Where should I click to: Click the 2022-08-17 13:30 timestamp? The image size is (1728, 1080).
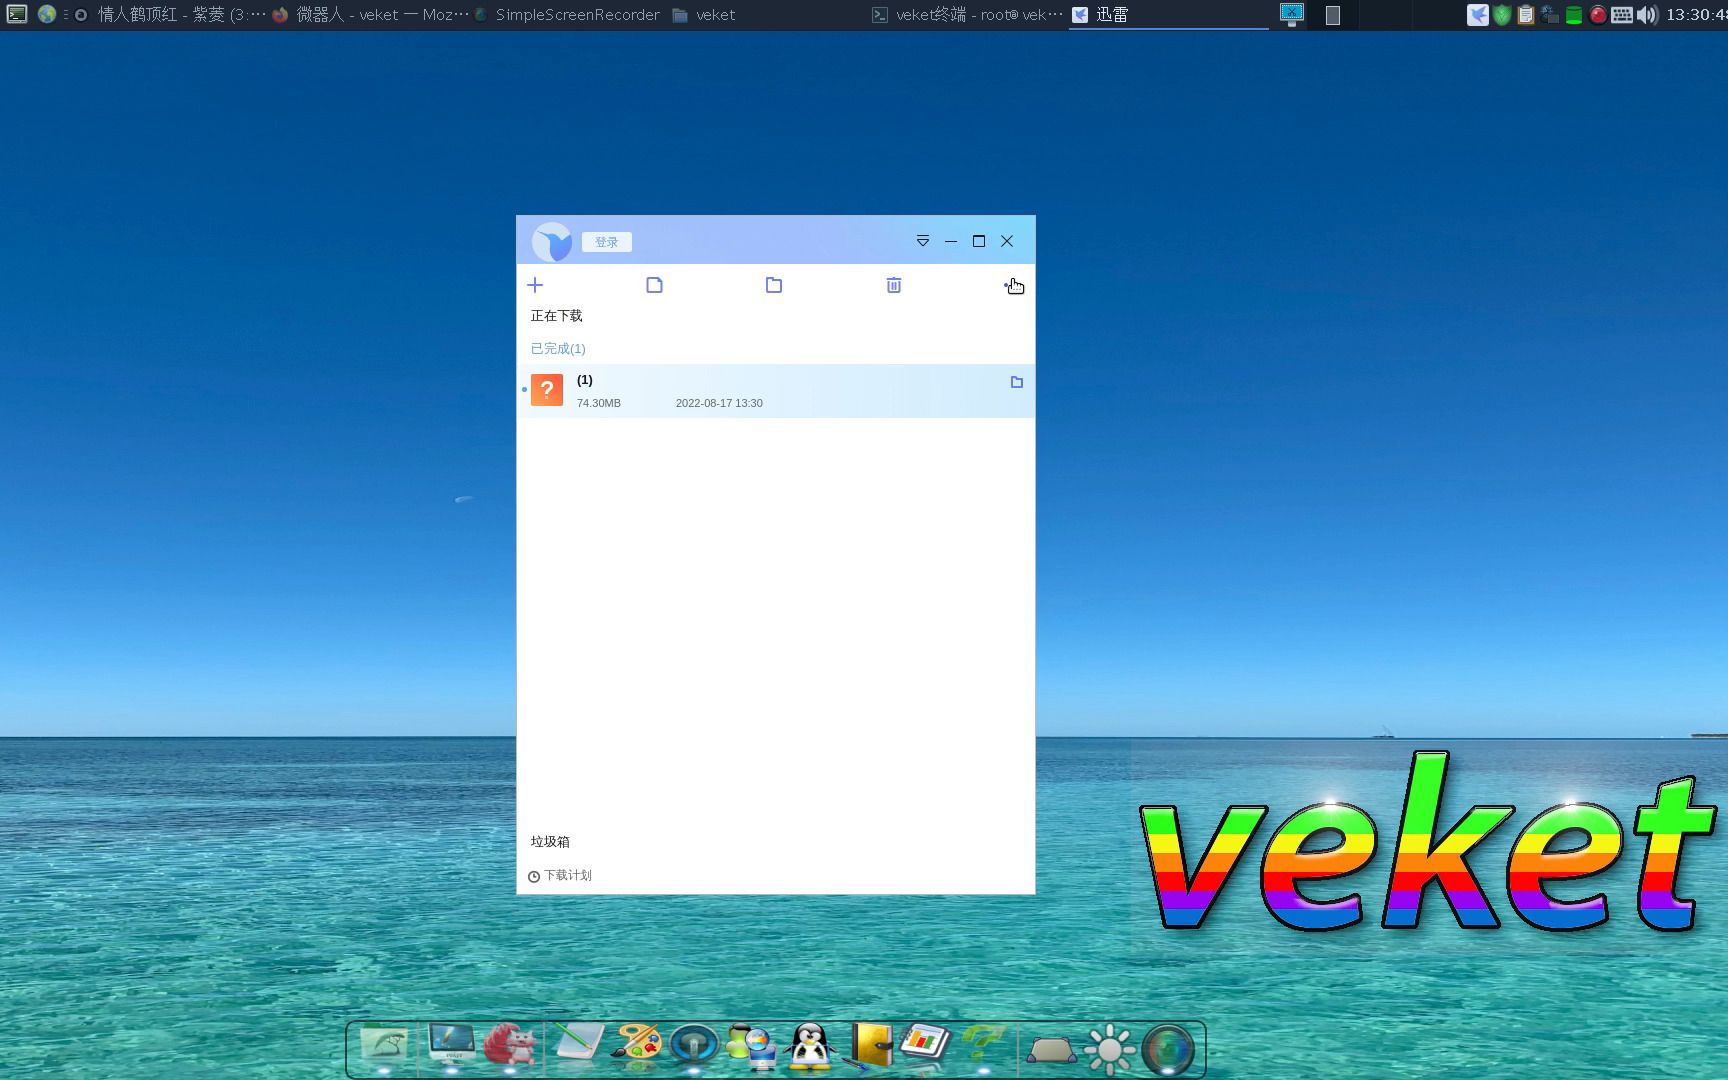pyautogui.click(x=719, y=403)
